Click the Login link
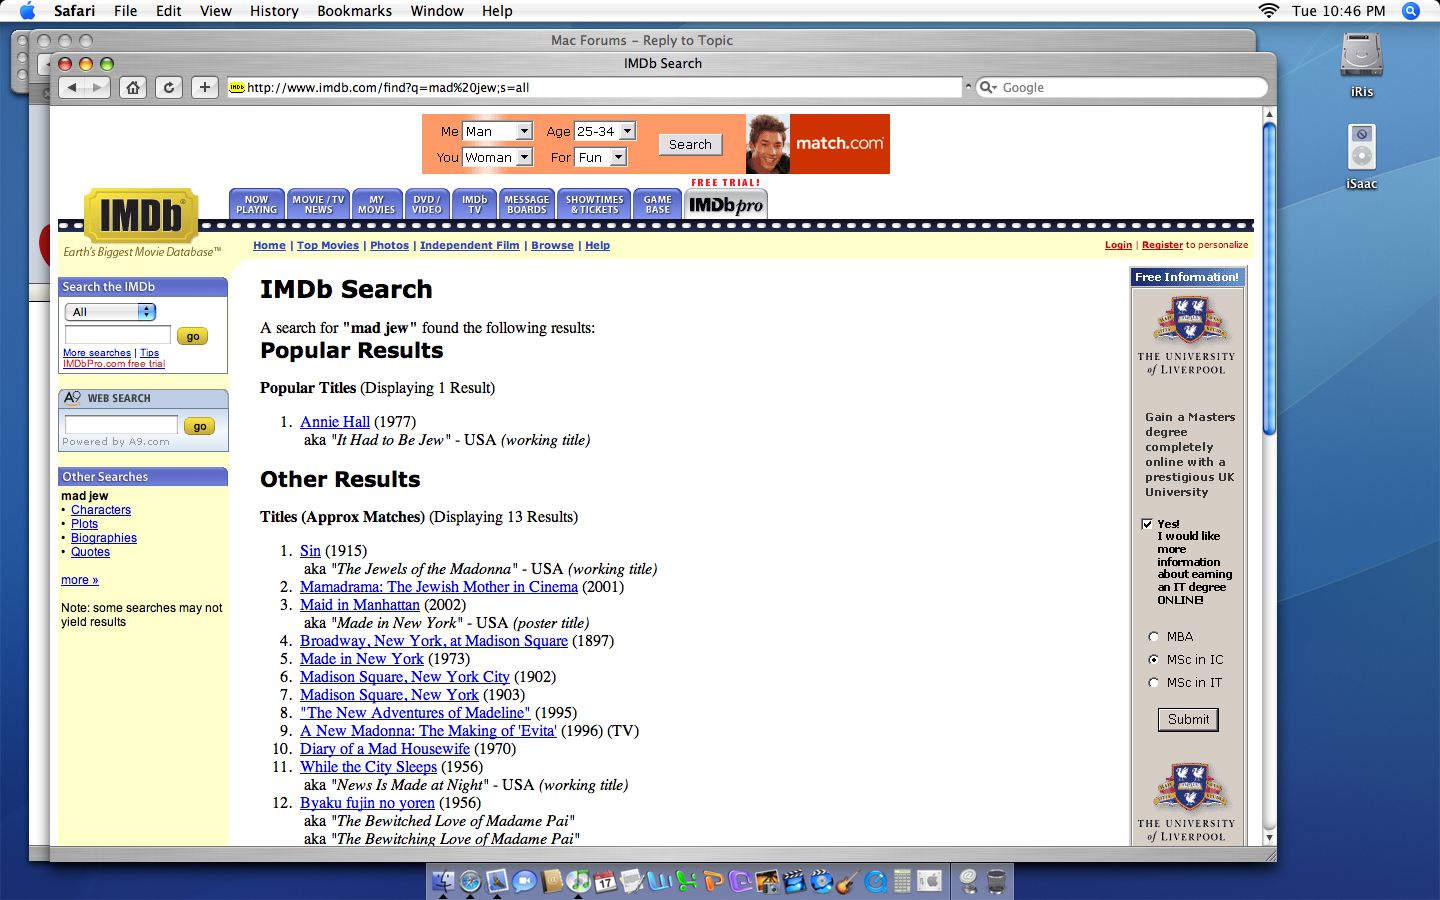 coord(1119,245)
